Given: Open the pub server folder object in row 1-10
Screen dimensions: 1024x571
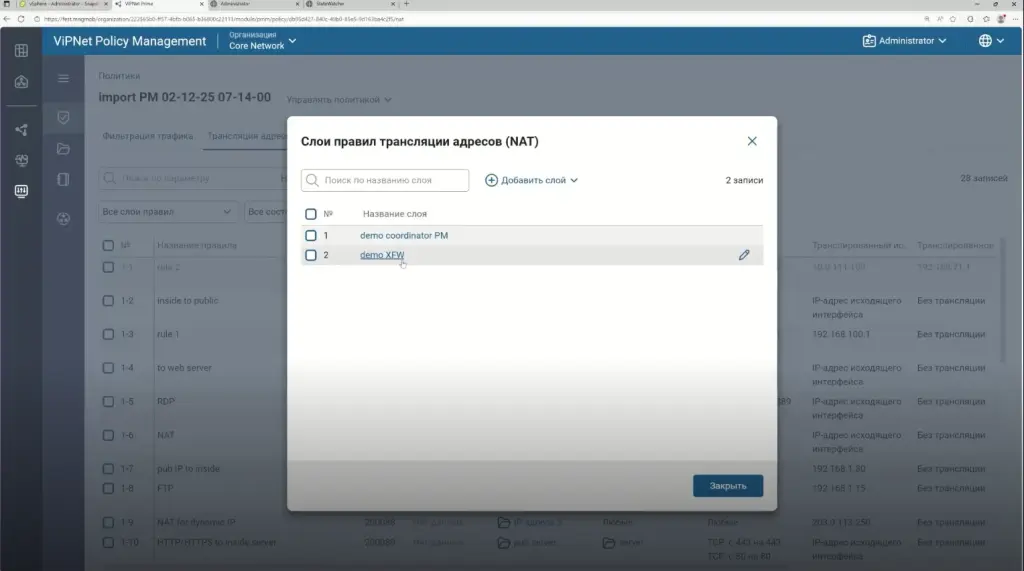Looking at the screenshot, I should point(526,543).
